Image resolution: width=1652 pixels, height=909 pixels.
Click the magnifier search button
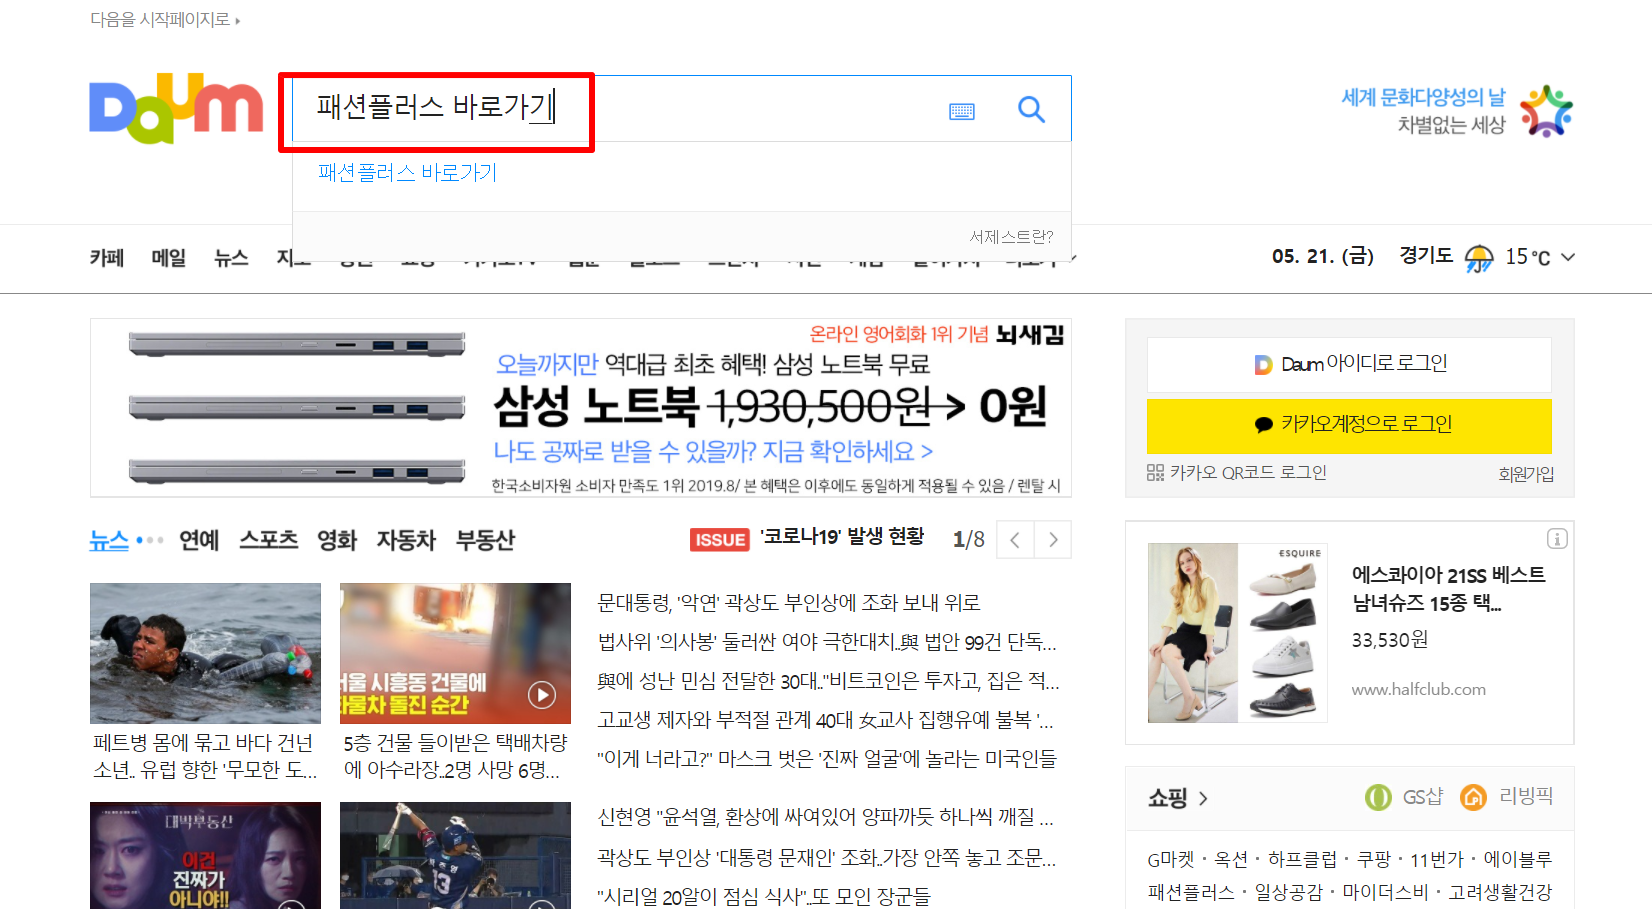click(x=1031, y=109)
